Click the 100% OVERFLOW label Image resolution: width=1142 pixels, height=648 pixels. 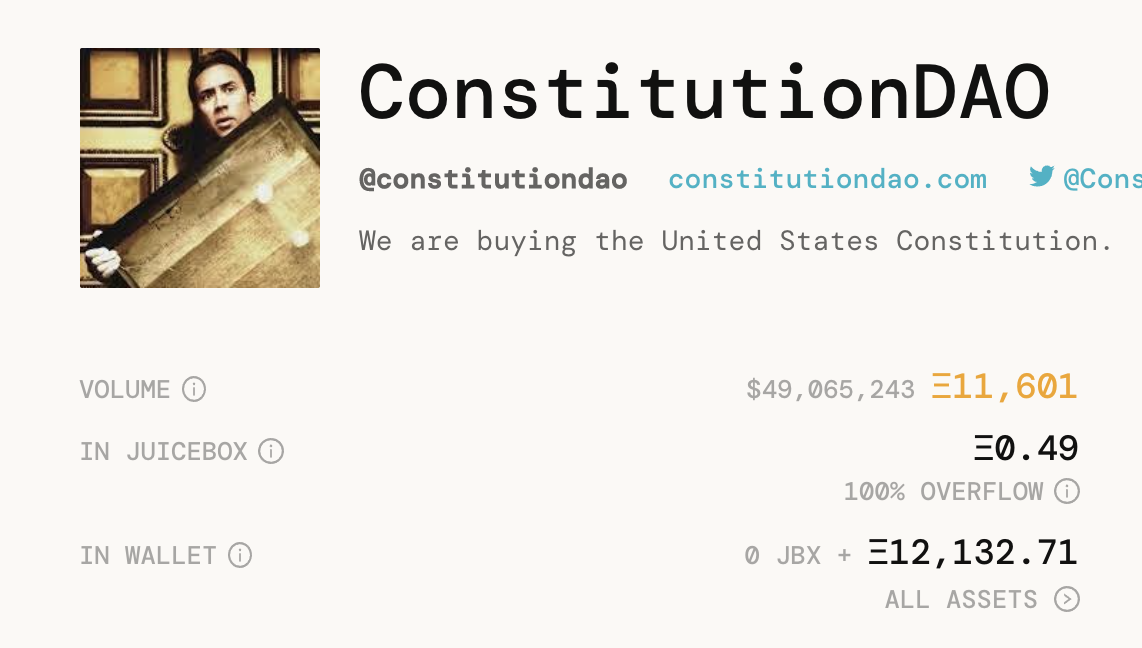pyautogui.click(x=943, y=491)
